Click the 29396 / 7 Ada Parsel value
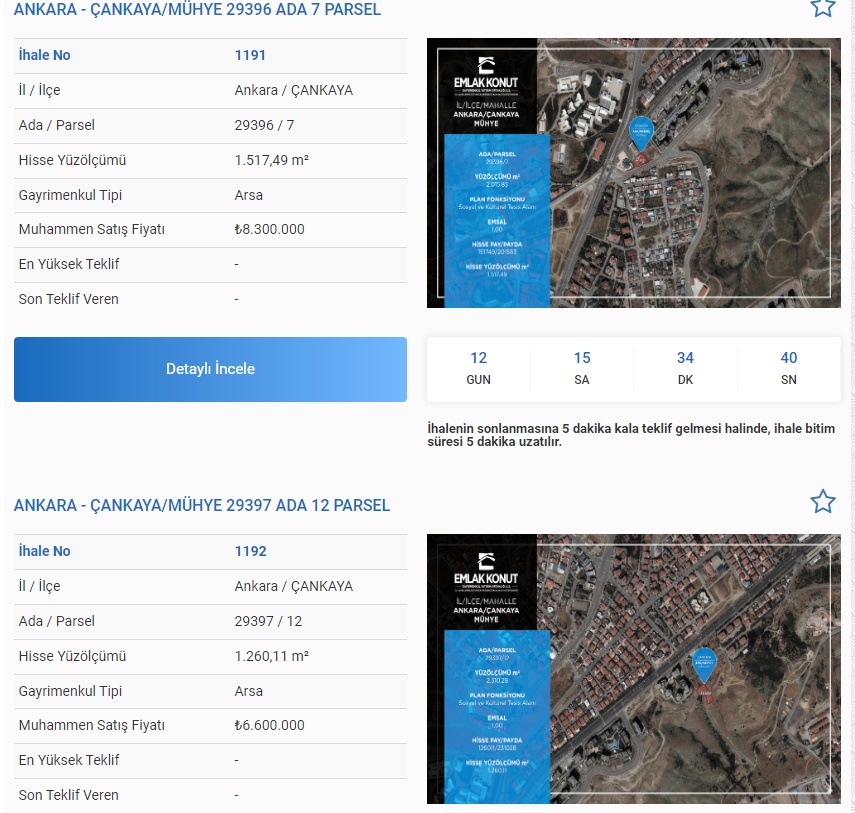Screen dimensions: 855x813 coord(264,125)
